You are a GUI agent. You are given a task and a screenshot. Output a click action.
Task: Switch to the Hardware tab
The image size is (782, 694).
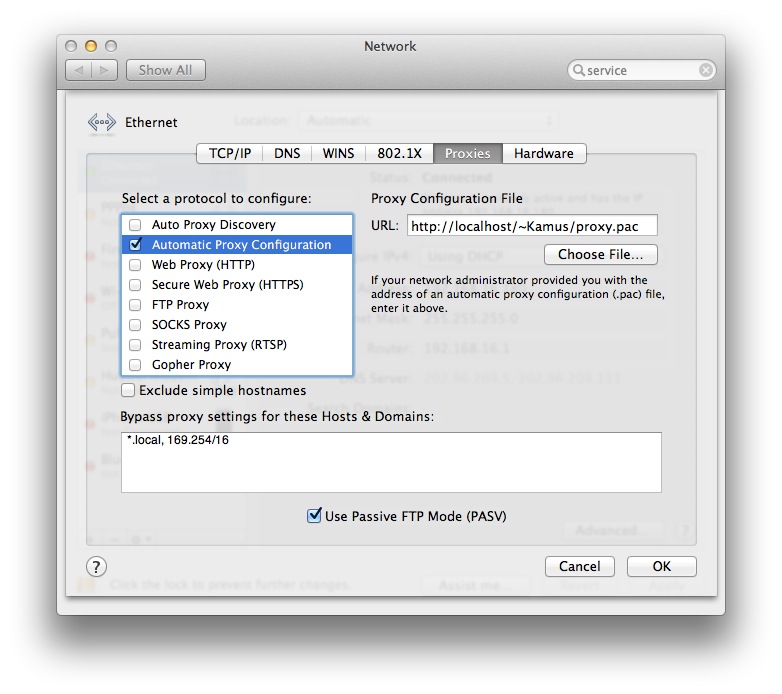[x=544, y=154]
